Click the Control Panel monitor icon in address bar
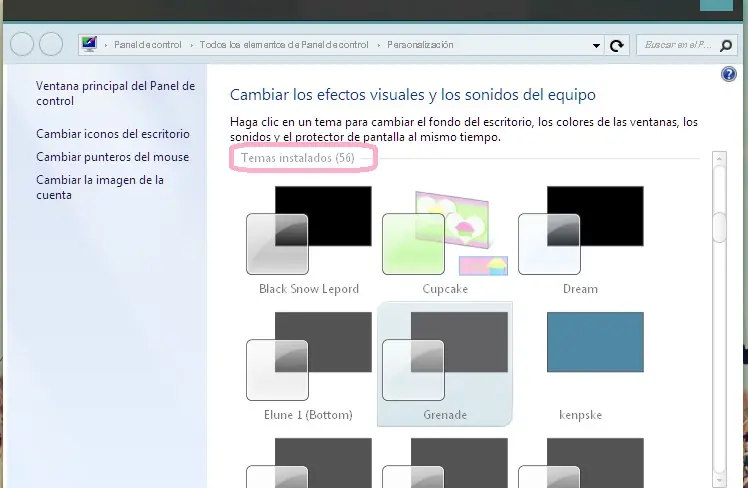Image resolution: width=748 pixels, height=488 pixels. coord(89,44)
